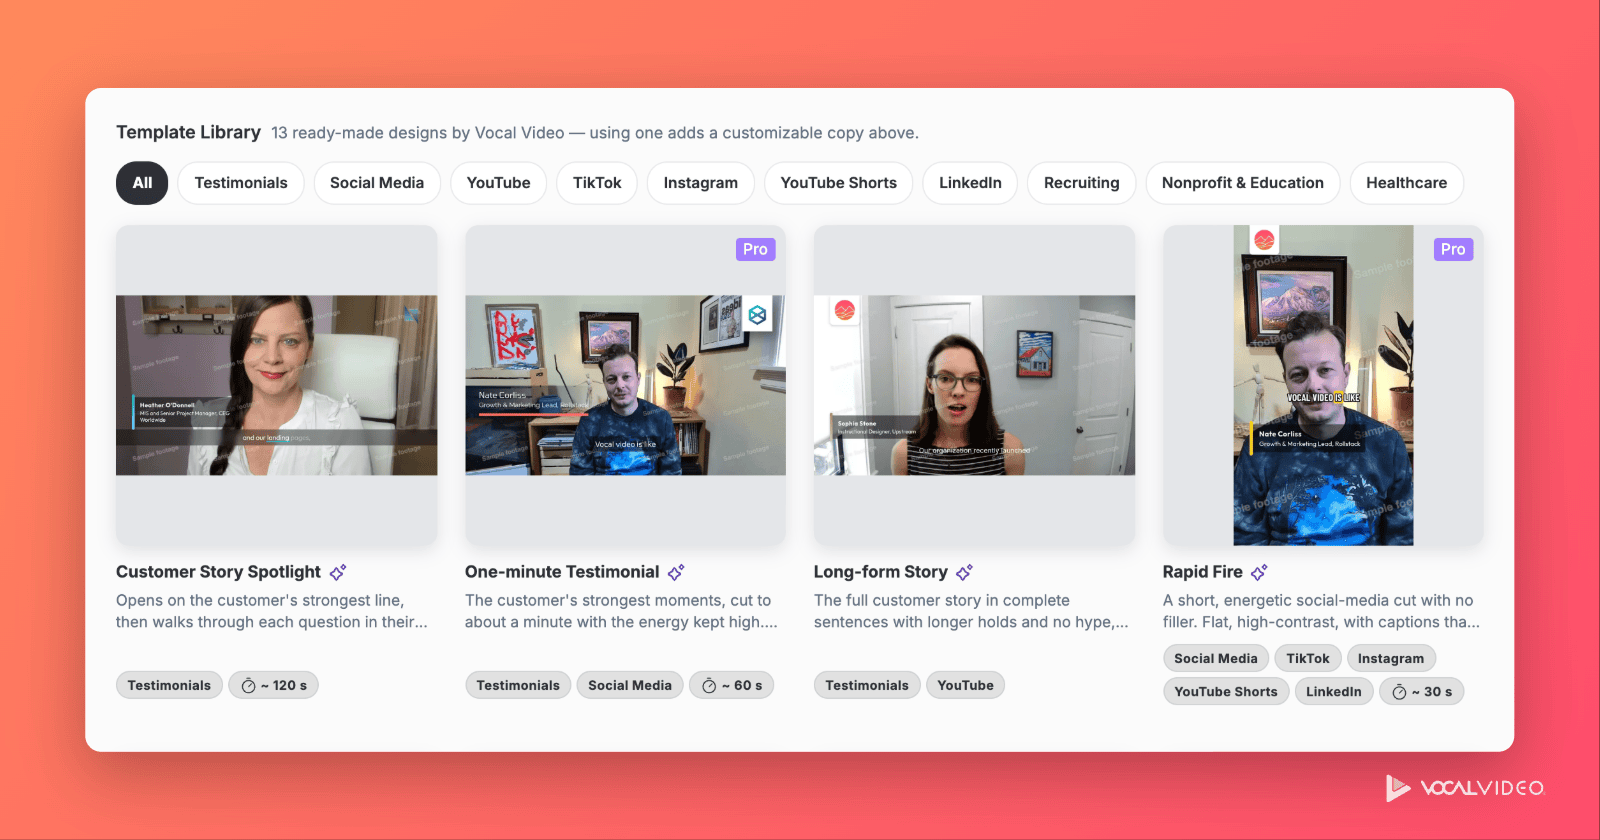Viewport: 1600px width, 840px height.
Task: Open Rapid Fire vertical video thumbnail
Action: coord(1323,385)
